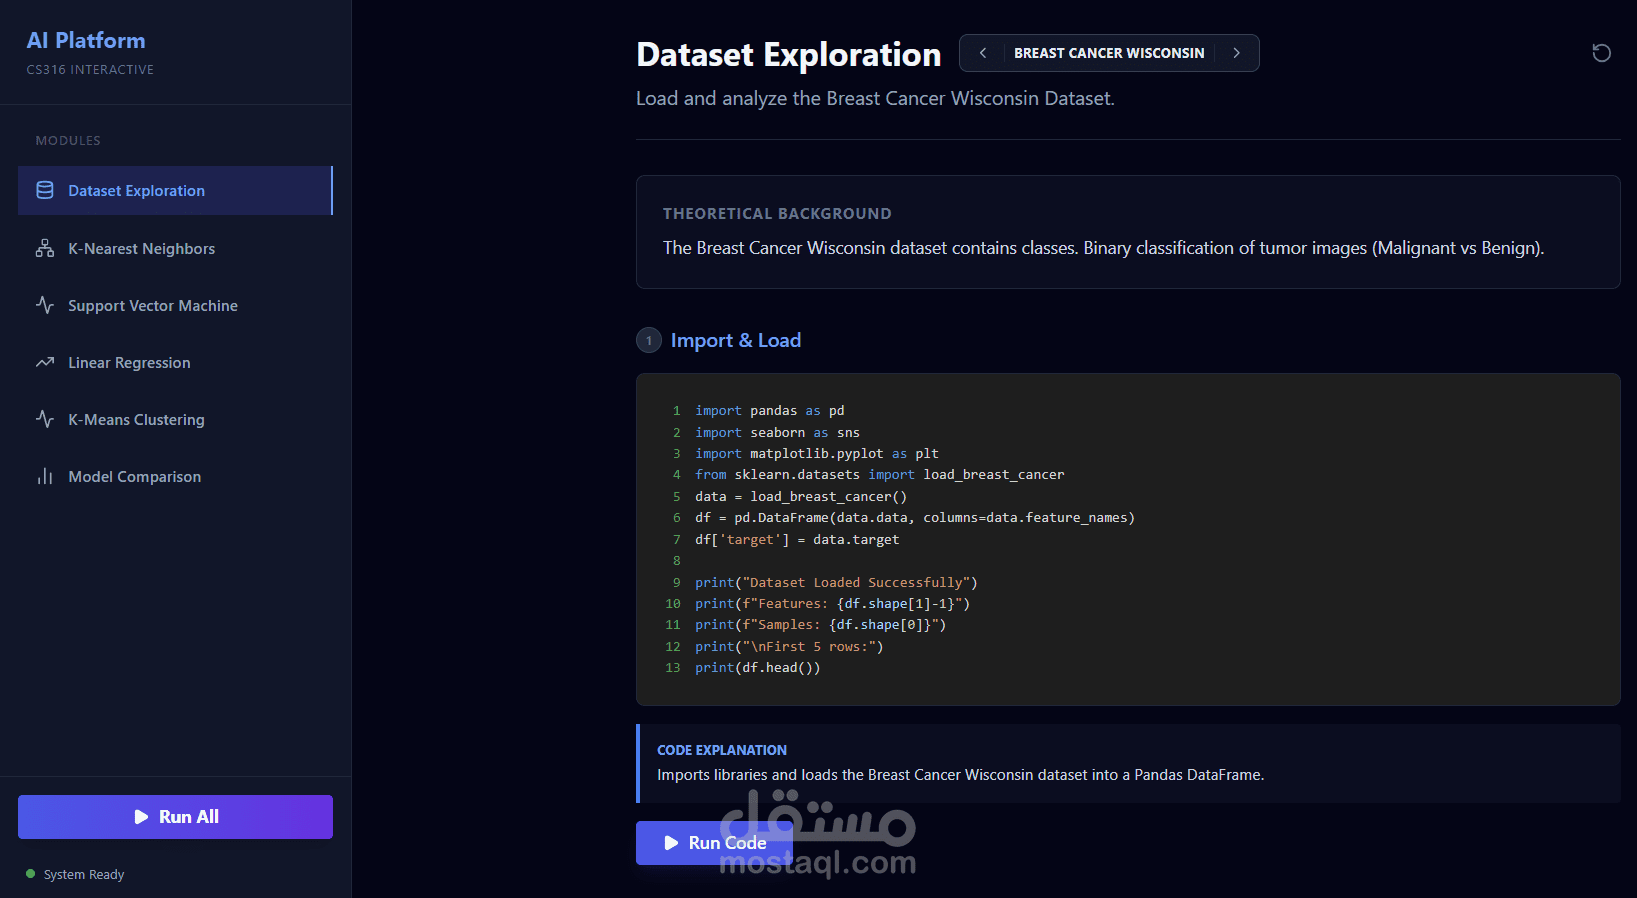Click the System Ready status text
1637x898 pixels.
click(84, 874)
